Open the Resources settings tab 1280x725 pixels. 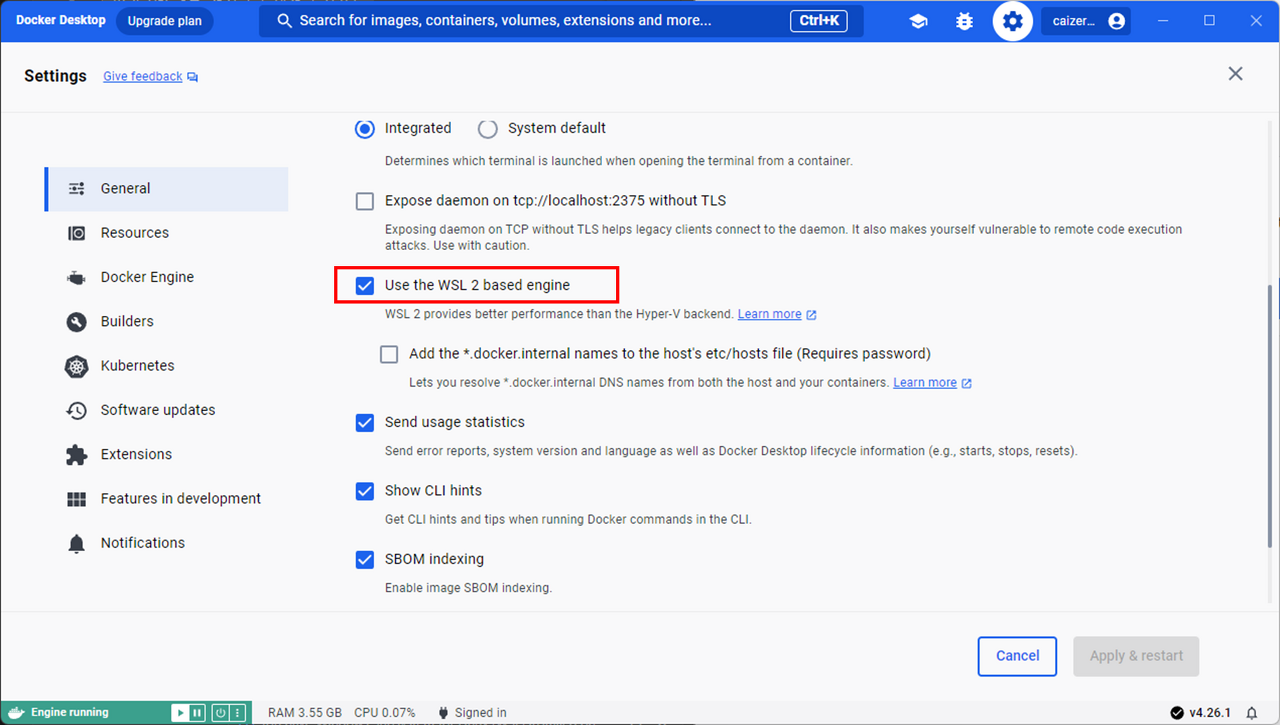[166, 233]
